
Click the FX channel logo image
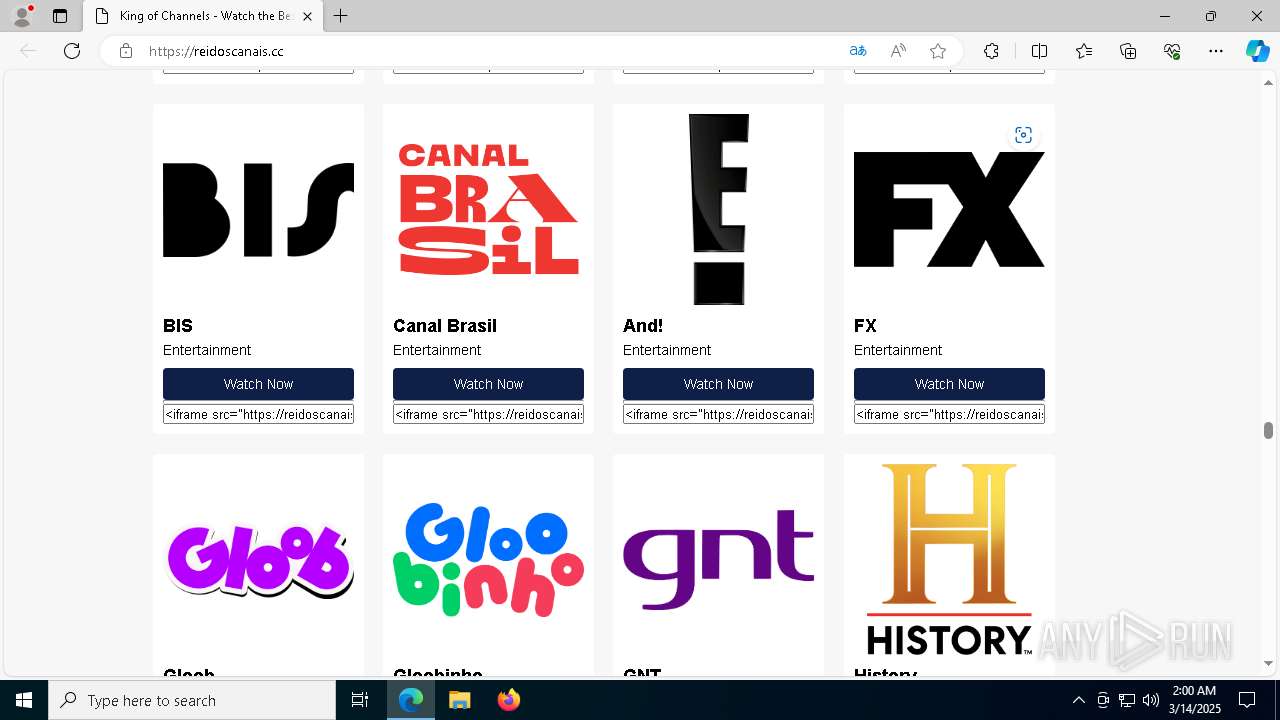click(949, 210)
